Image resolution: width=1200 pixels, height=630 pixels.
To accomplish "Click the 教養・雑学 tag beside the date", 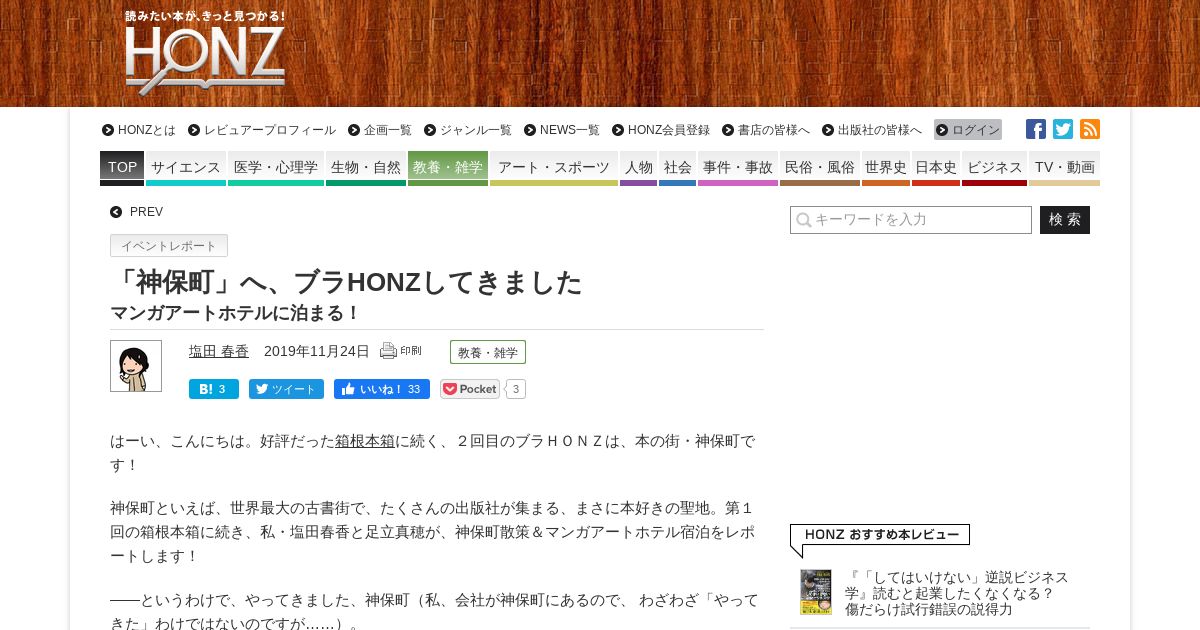I will [x=488, y=352].
